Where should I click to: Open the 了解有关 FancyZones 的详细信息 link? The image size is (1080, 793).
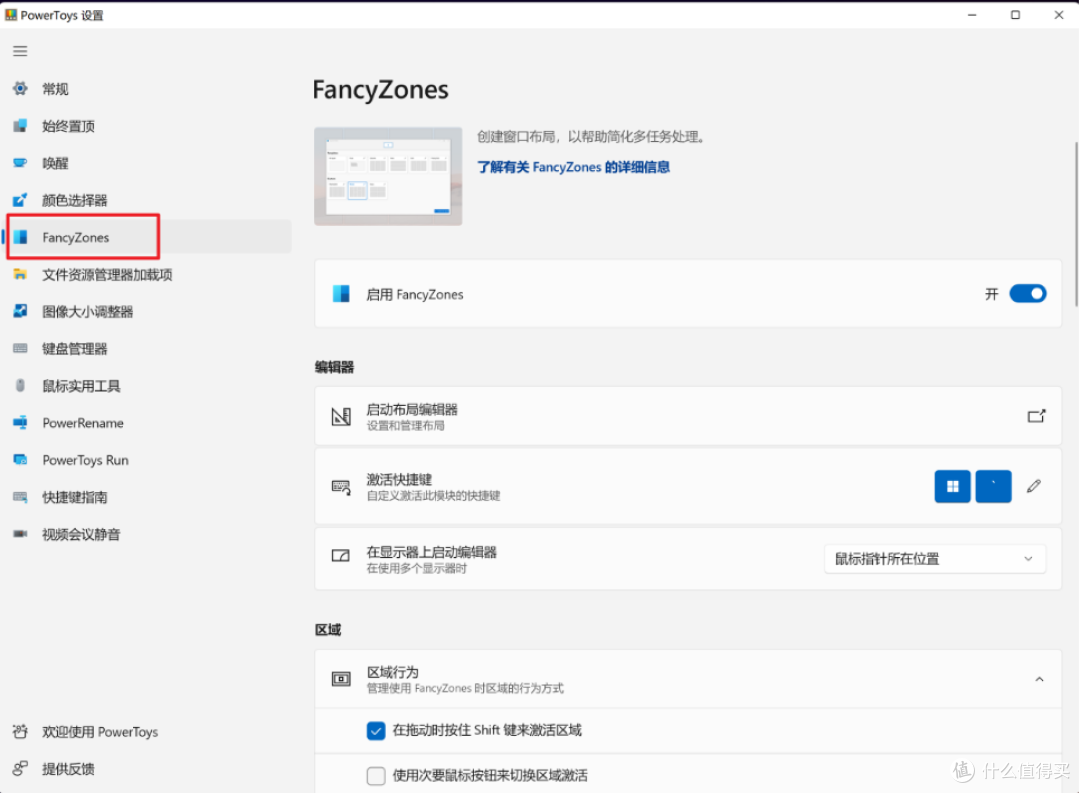(575, 167)
